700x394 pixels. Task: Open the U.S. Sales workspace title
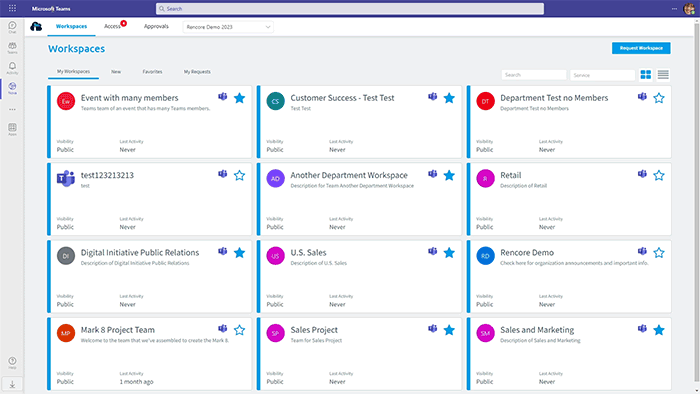coord(308,253)
